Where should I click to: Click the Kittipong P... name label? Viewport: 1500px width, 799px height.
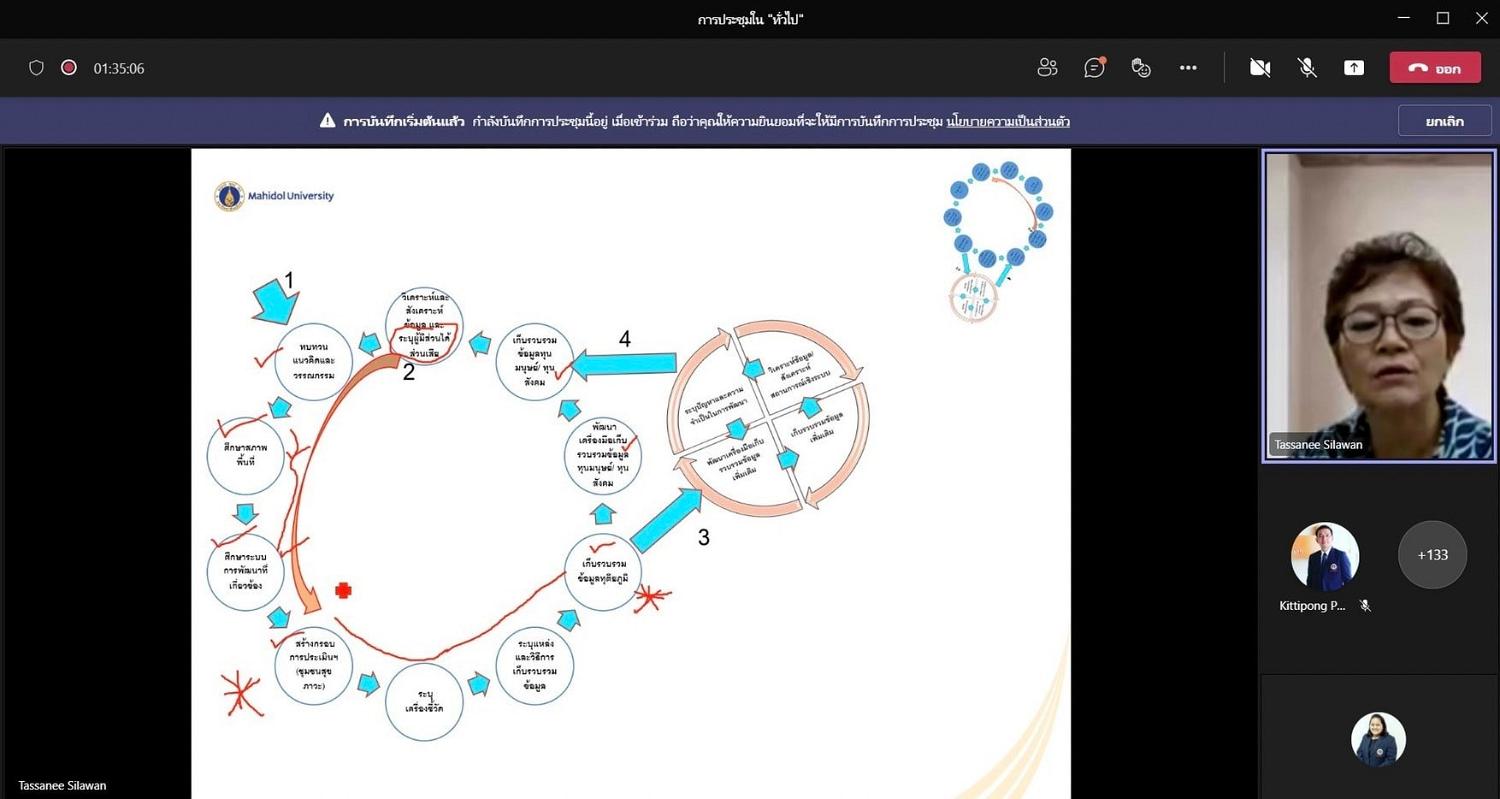(1312, 606)
